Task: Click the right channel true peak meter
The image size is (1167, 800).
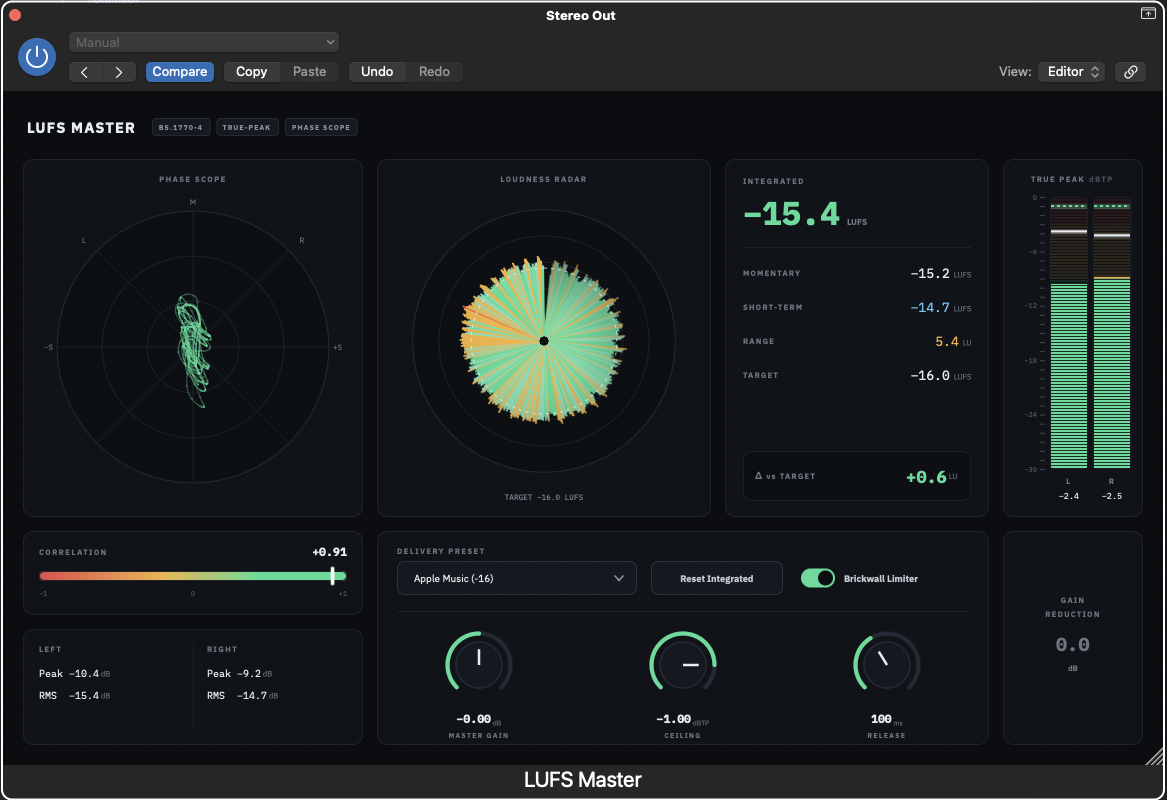Action: (x=1112, y=333)
